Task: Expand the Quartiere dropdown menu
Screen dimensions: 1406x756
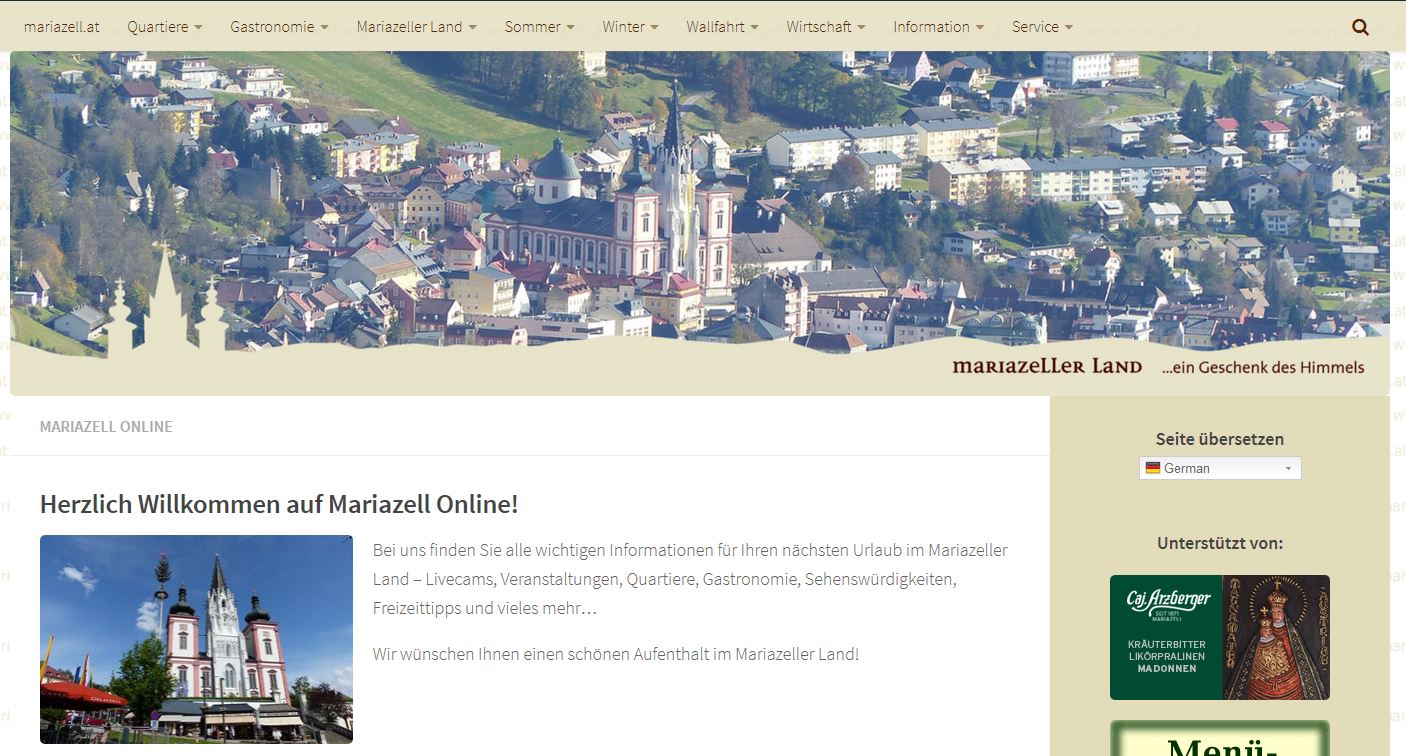Action: point(164,27)
